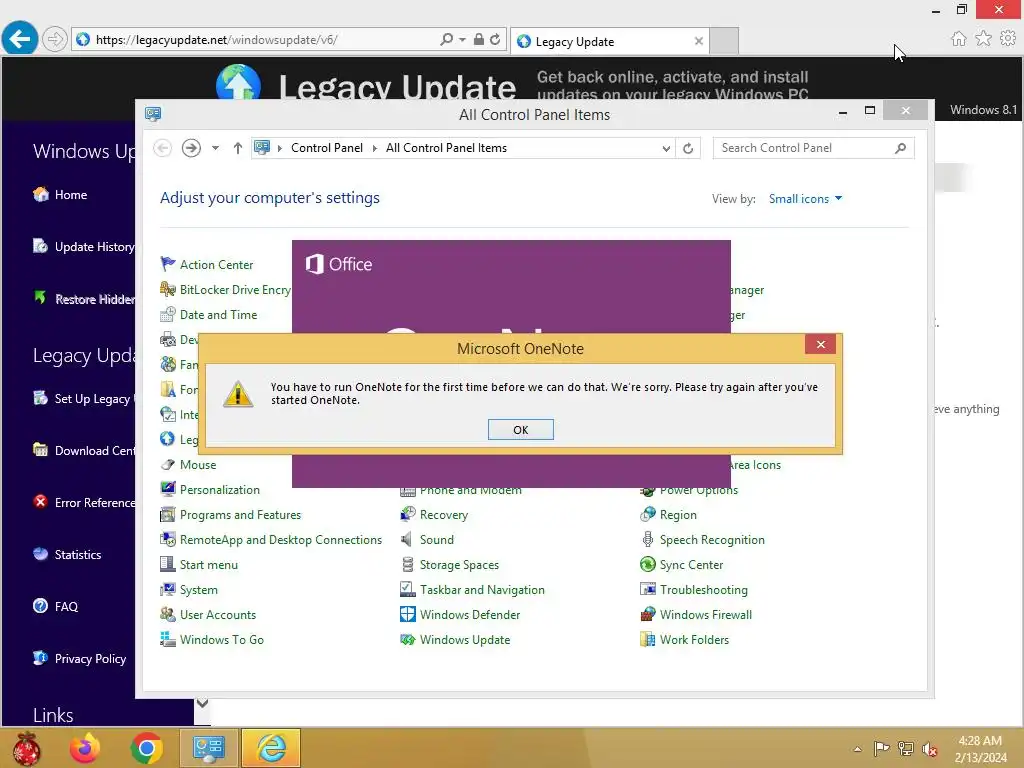This screenshot has width=1024, height=768.
Task: Click the Internet Explorer back button
Action: click(20, 39)
